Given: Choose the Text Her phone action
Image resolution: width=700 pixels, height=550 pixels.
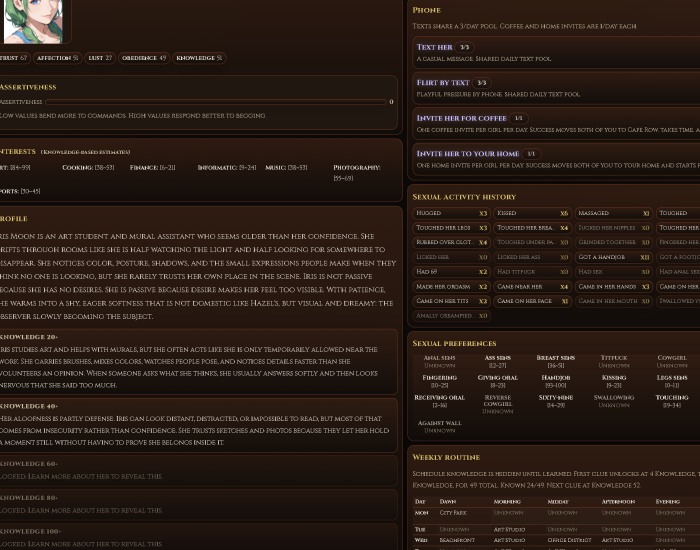Looking at the screenshot, I should (x=556, y=52).
